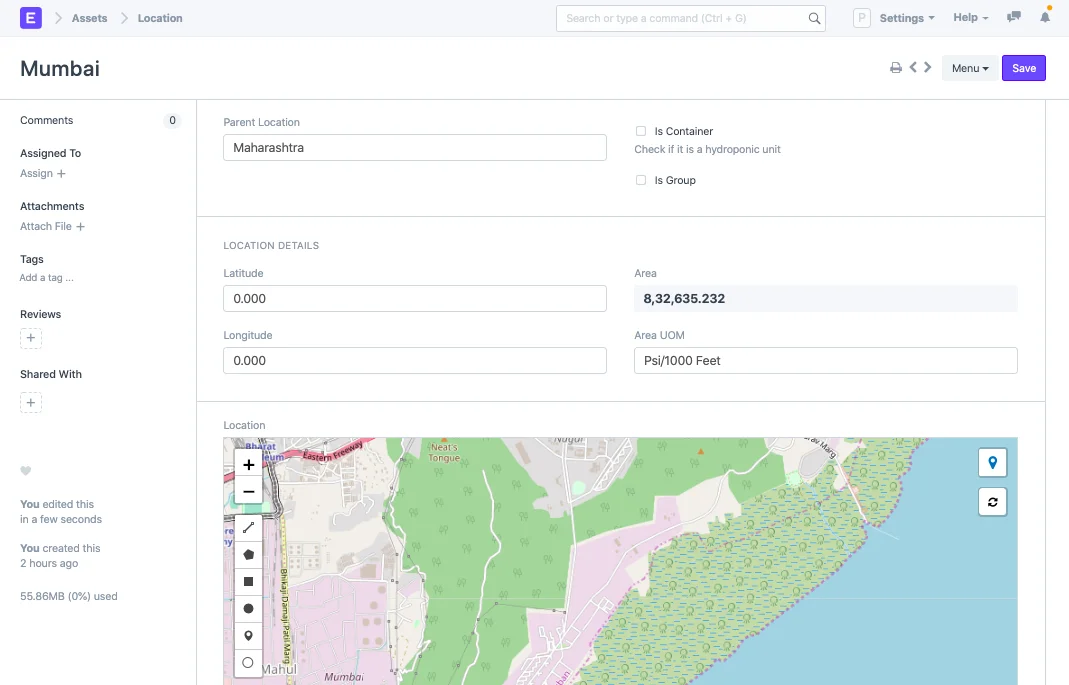
Task: Enable the Is Container checkbox
Action: (x=640, y=131)
